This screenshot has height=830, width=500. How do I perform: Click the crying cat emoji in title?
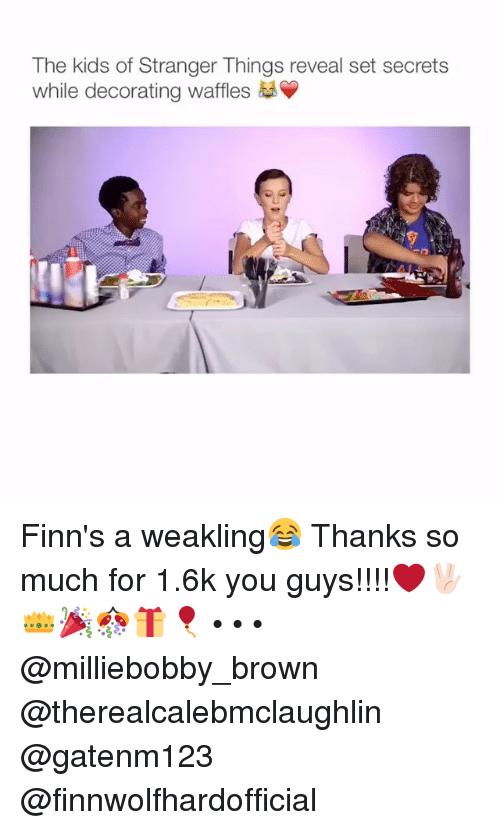tap(267, 92)
